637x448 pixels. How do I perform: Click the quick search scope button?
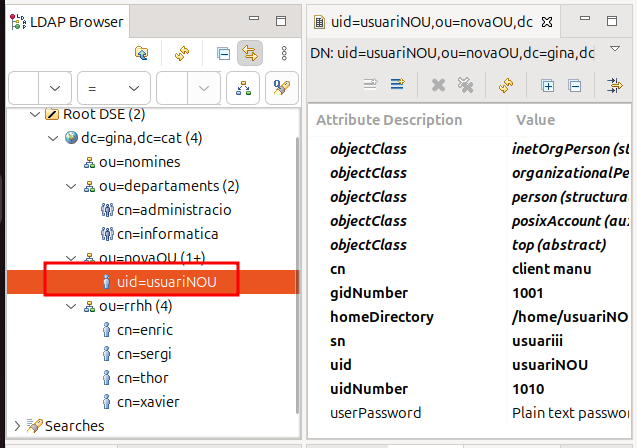pos(243,88)
